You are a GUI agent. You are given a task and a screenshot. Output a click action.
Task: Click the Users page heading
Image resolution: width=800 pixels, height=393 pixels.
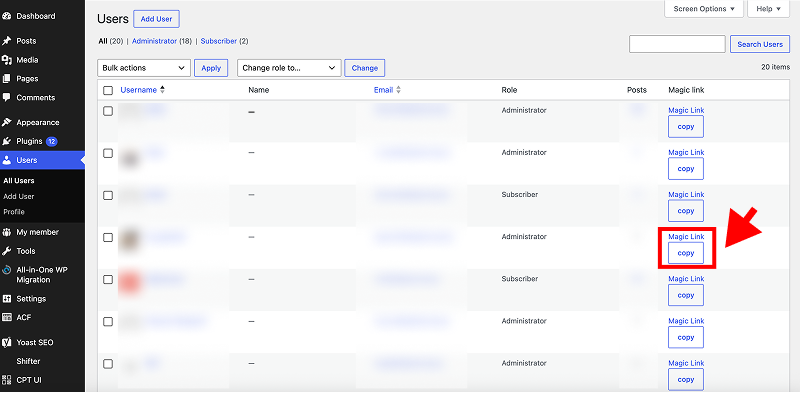coord(113,19)
